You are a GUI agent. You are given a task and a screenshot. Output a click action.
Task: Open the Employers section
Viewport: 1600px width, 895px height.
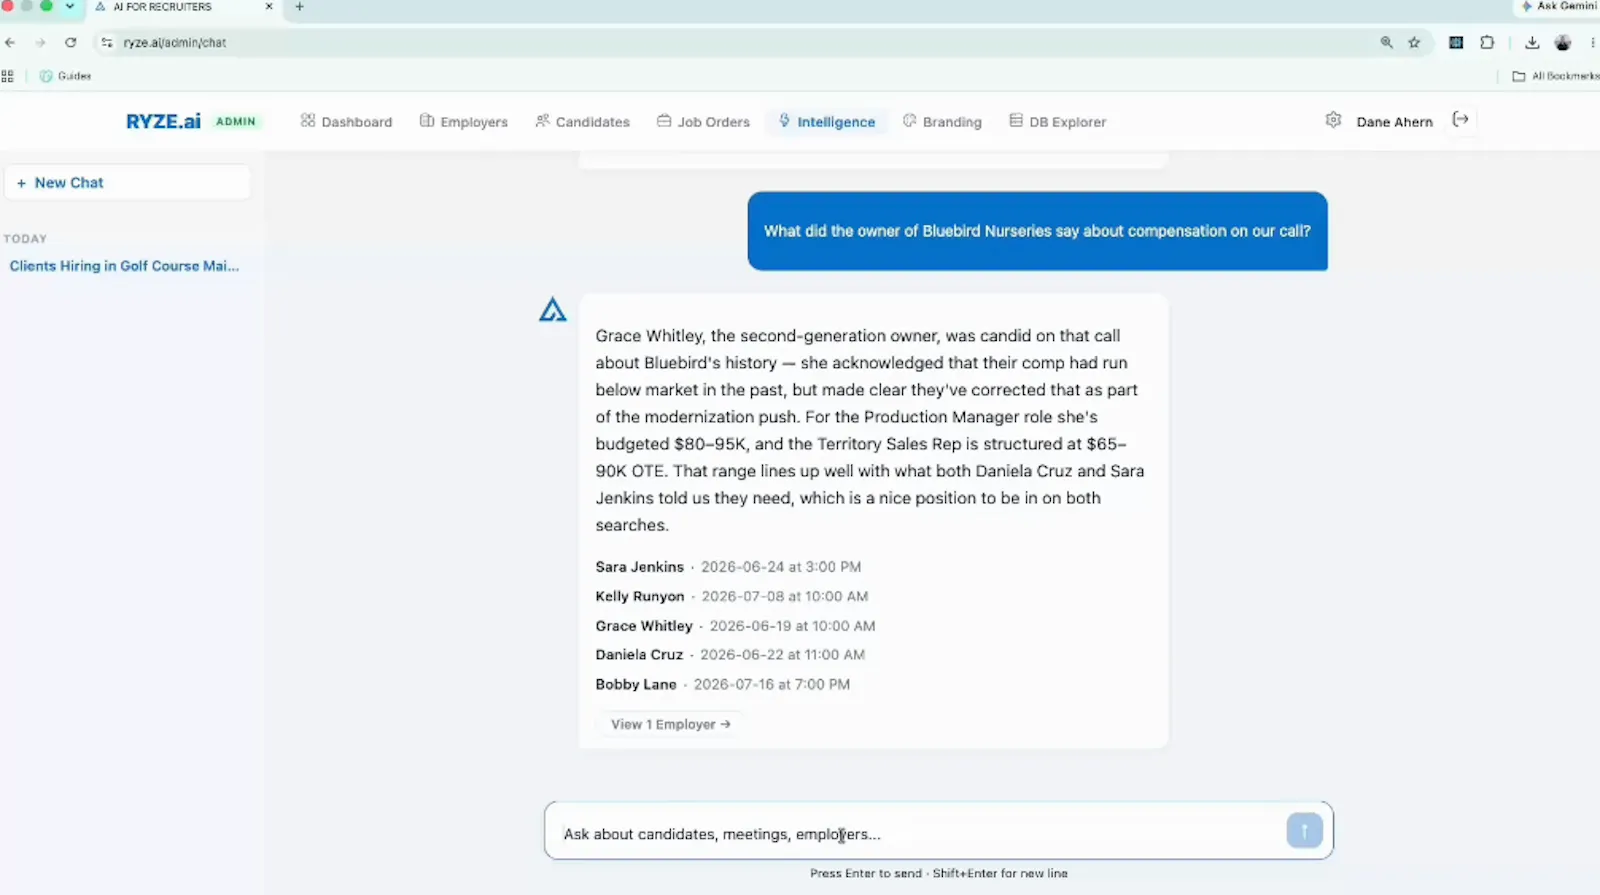[464, 122]
